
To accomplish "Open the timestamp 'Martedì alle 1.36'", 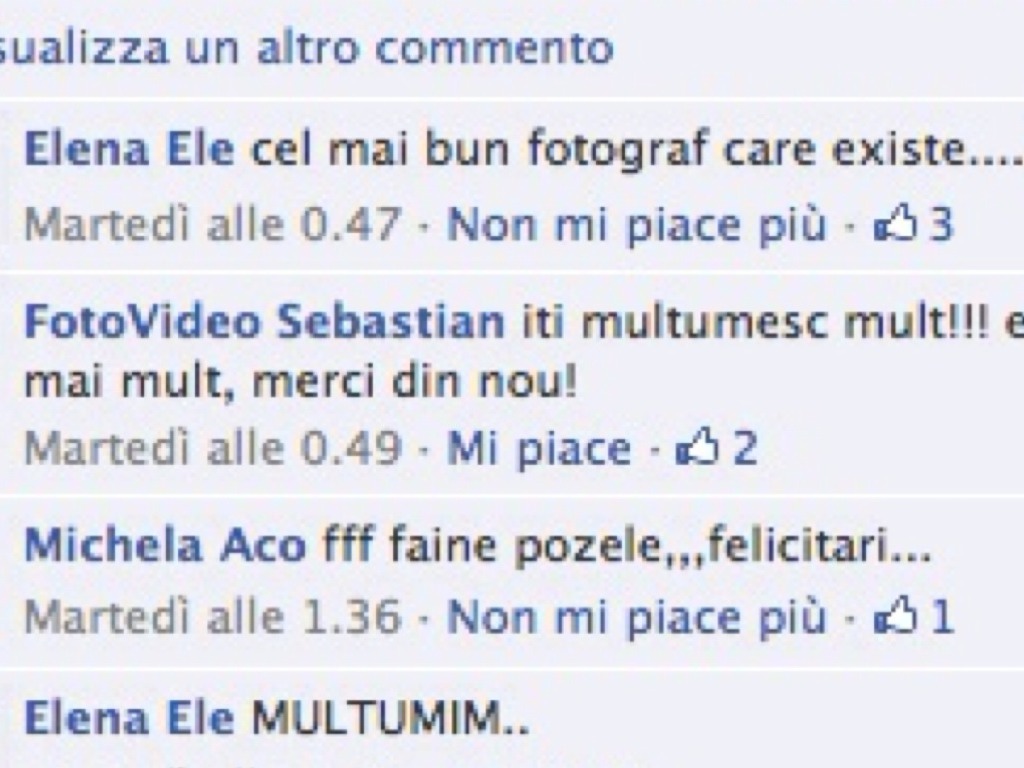I will pos(212,616).
